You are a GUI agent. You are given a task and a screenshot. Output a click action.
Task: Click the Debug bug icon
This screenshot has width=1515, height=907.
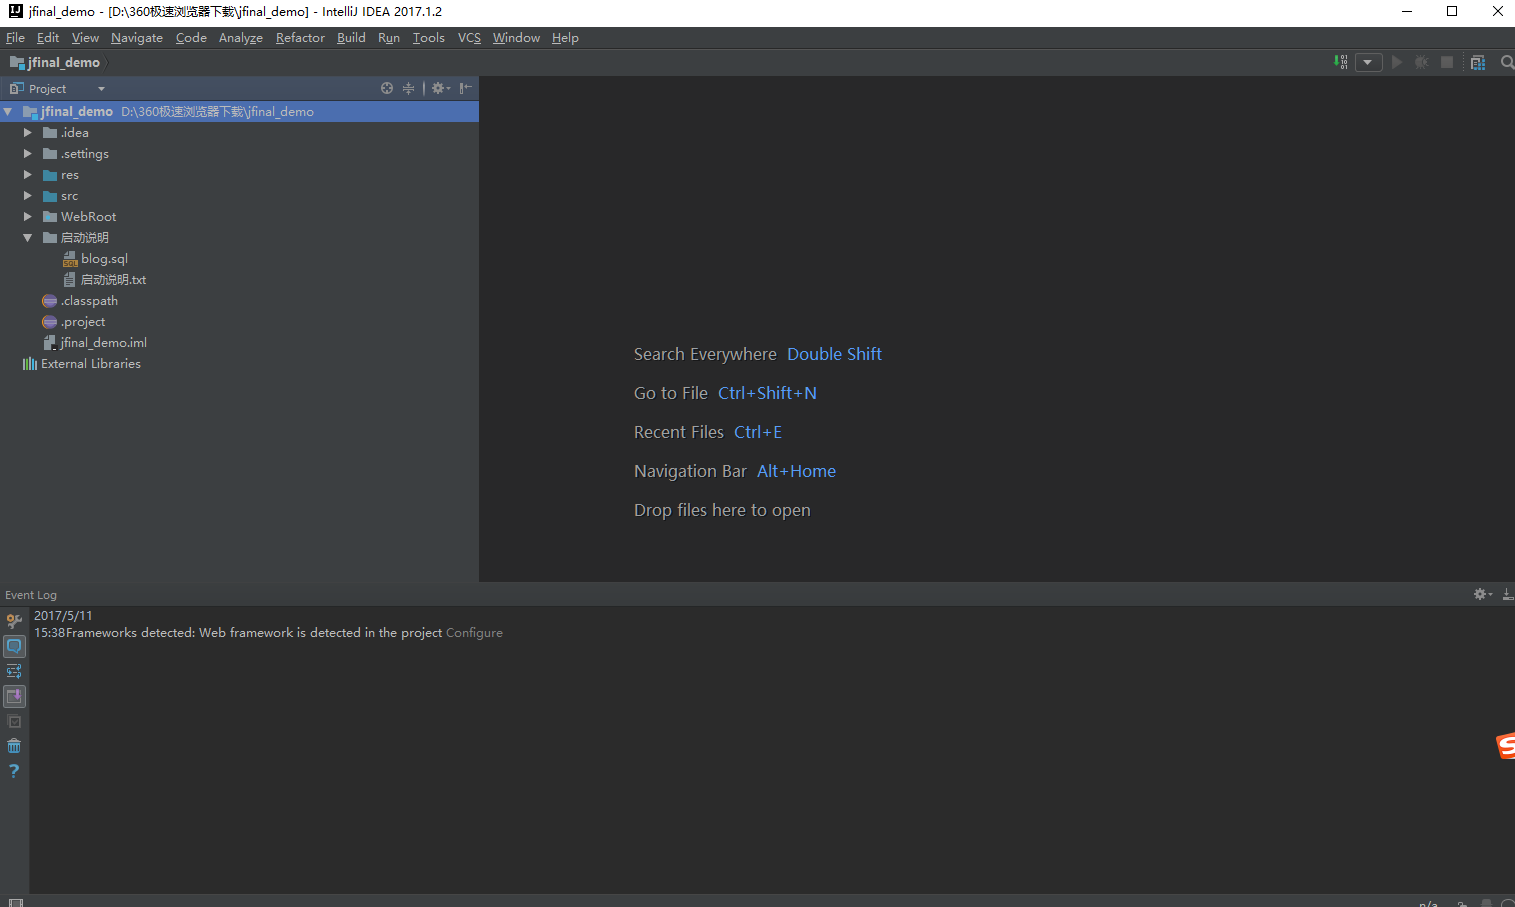[x=1422, y=62]
